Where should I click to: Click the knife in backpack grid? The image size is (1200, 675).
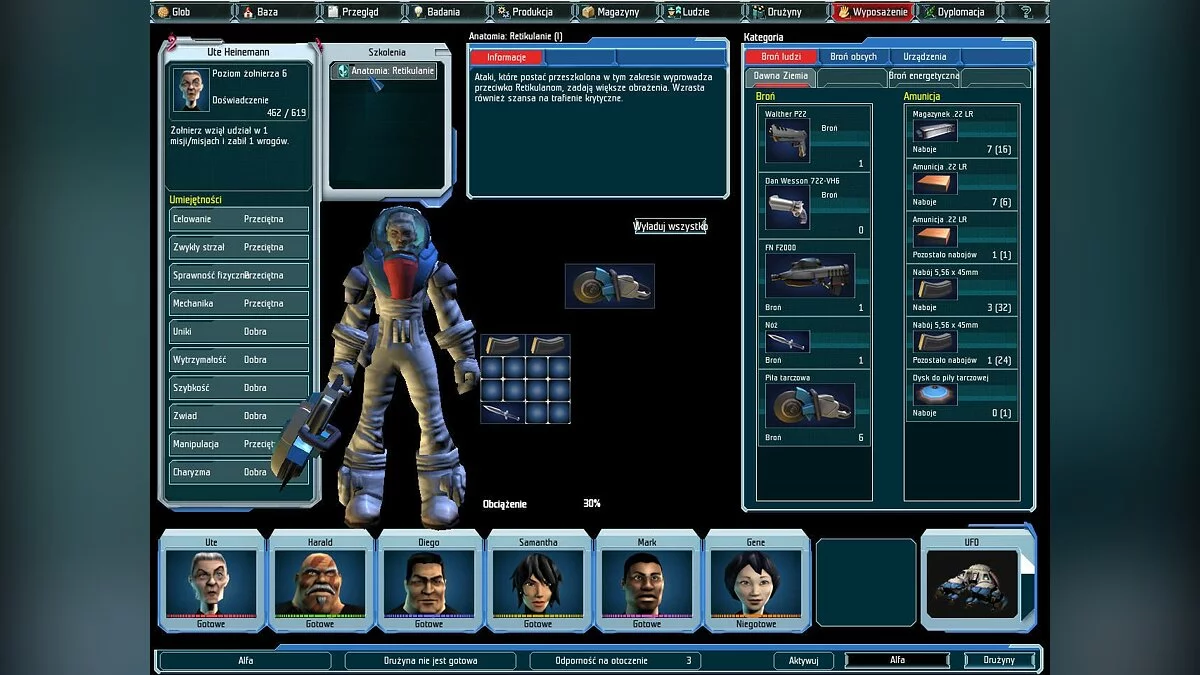click(x=503, y=412)
